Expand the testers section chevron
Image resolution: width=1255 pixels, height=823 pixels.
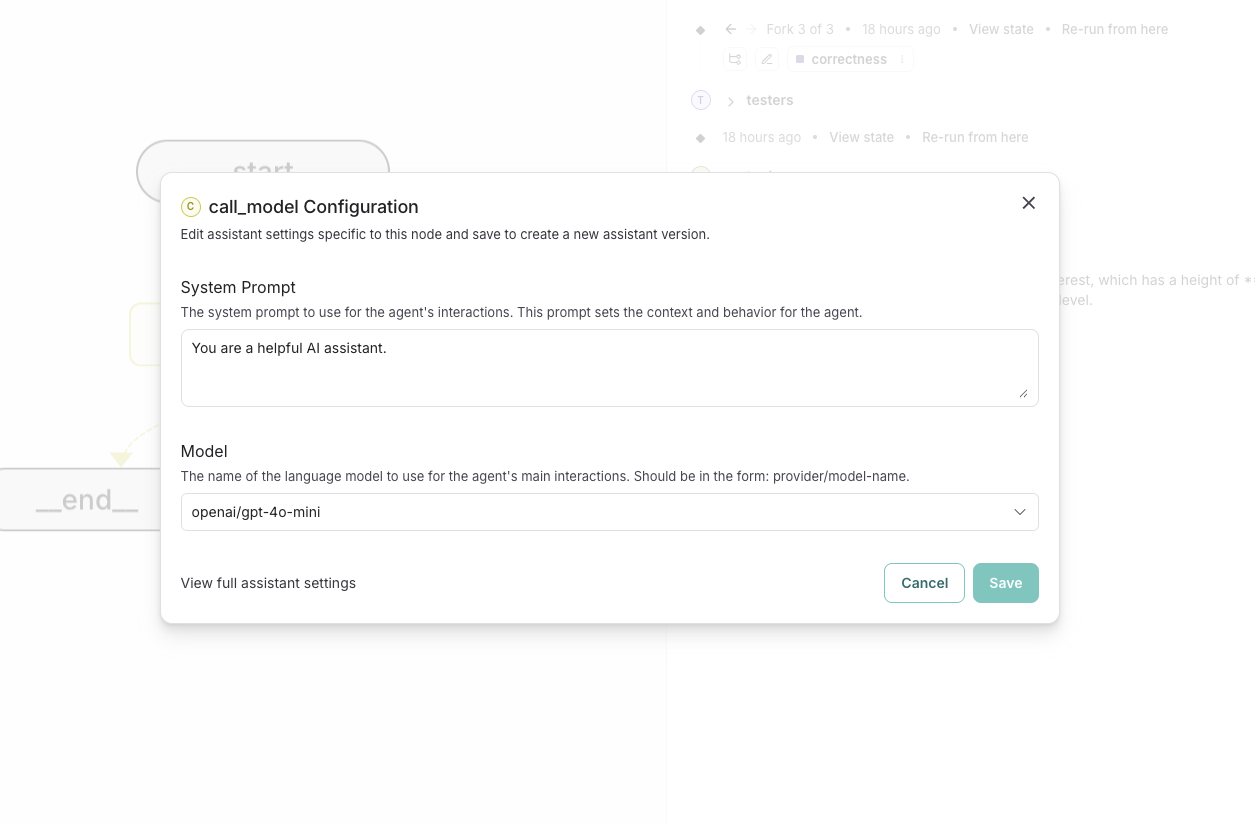[x=731, y=101]
